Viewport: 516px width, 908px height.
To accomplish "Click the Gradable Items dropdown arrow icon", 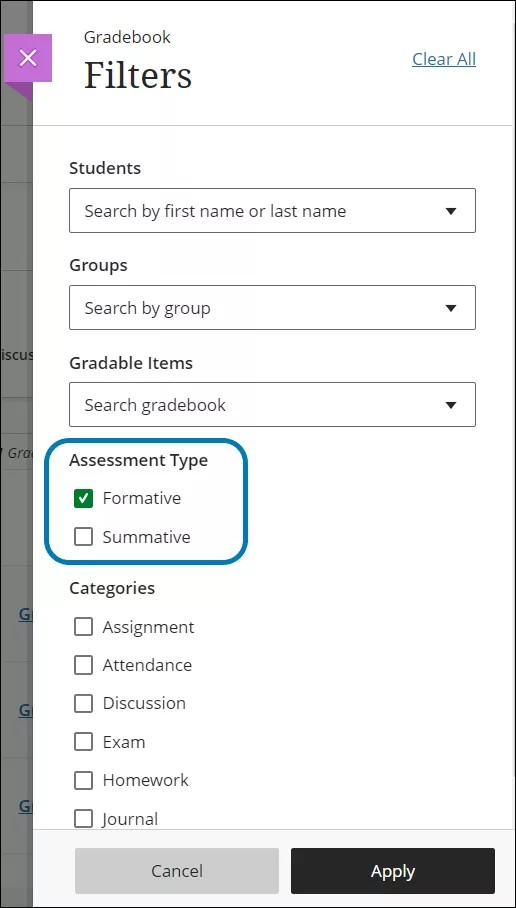I will pyautogui.click(x=451, y=405).
